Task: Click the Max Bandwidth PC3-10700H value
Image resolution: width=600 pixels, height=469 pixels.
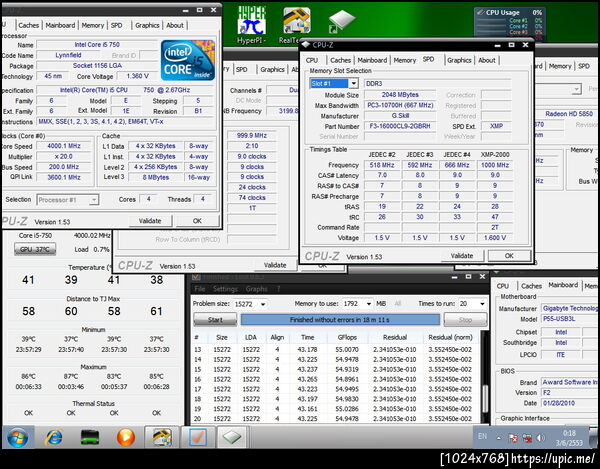Action: pos(399,105)
